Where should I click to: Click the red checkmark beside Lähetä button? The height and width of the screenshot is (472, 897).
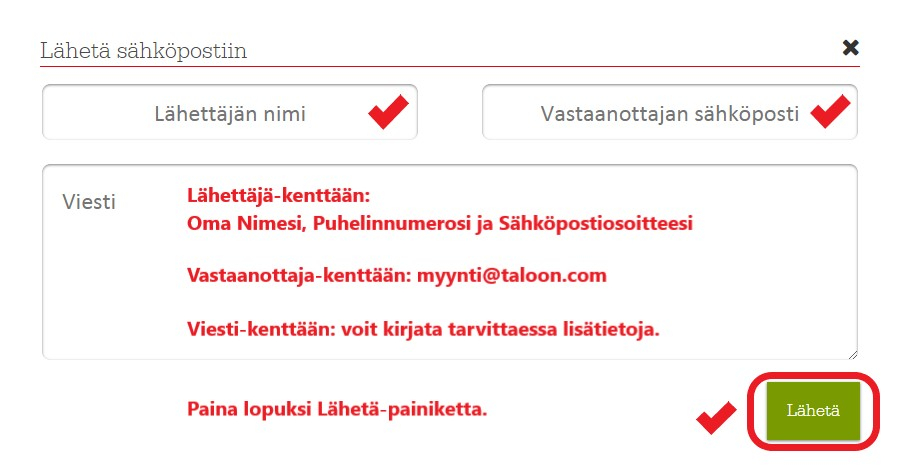(x=716, y=417)
